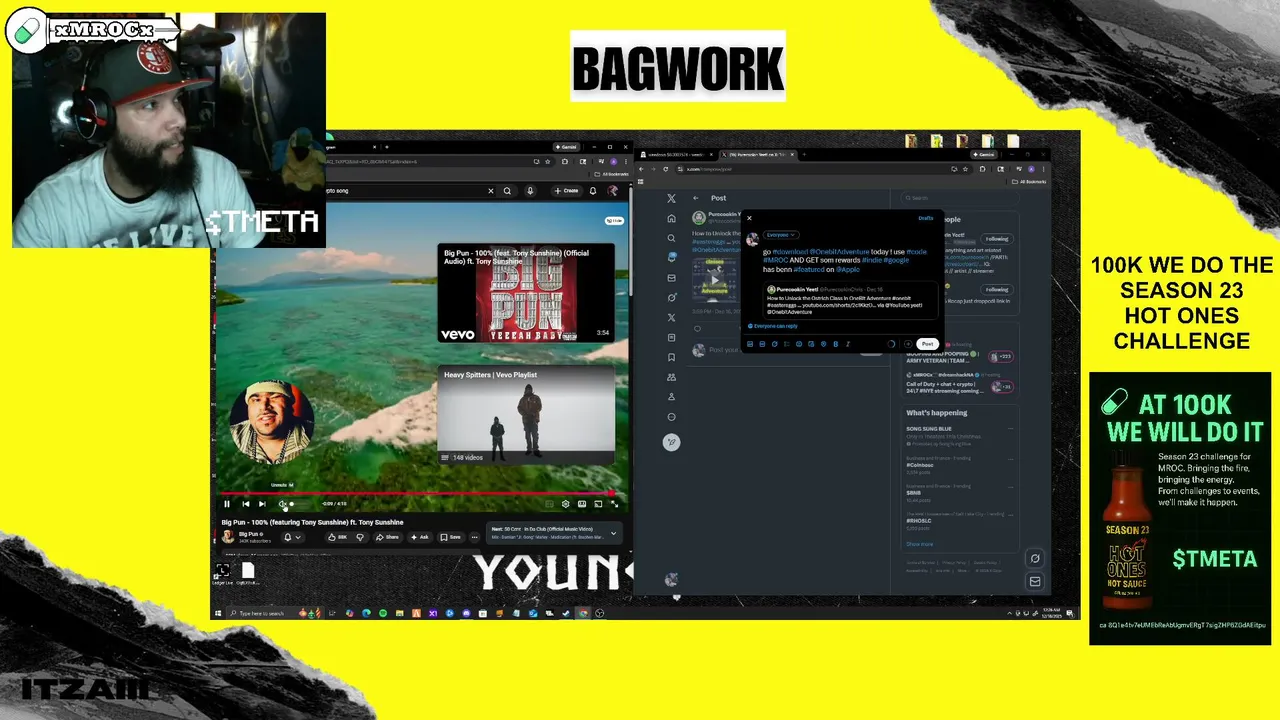The image size is (1280, 720).
Task: Unmute the YouTube player volume icon
Action: (x=282, y=504)
